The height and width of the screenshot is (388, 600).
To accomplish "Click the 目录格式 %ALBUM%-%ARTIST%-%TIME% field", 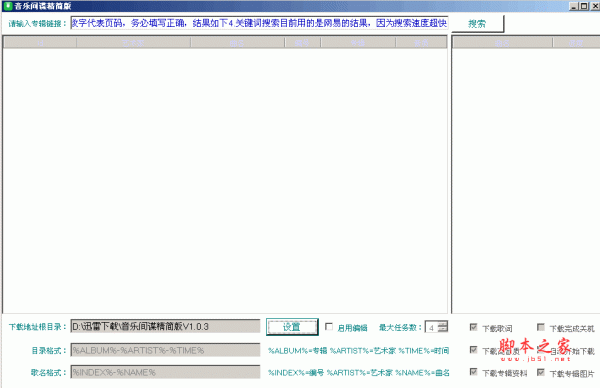I will 165,350.
